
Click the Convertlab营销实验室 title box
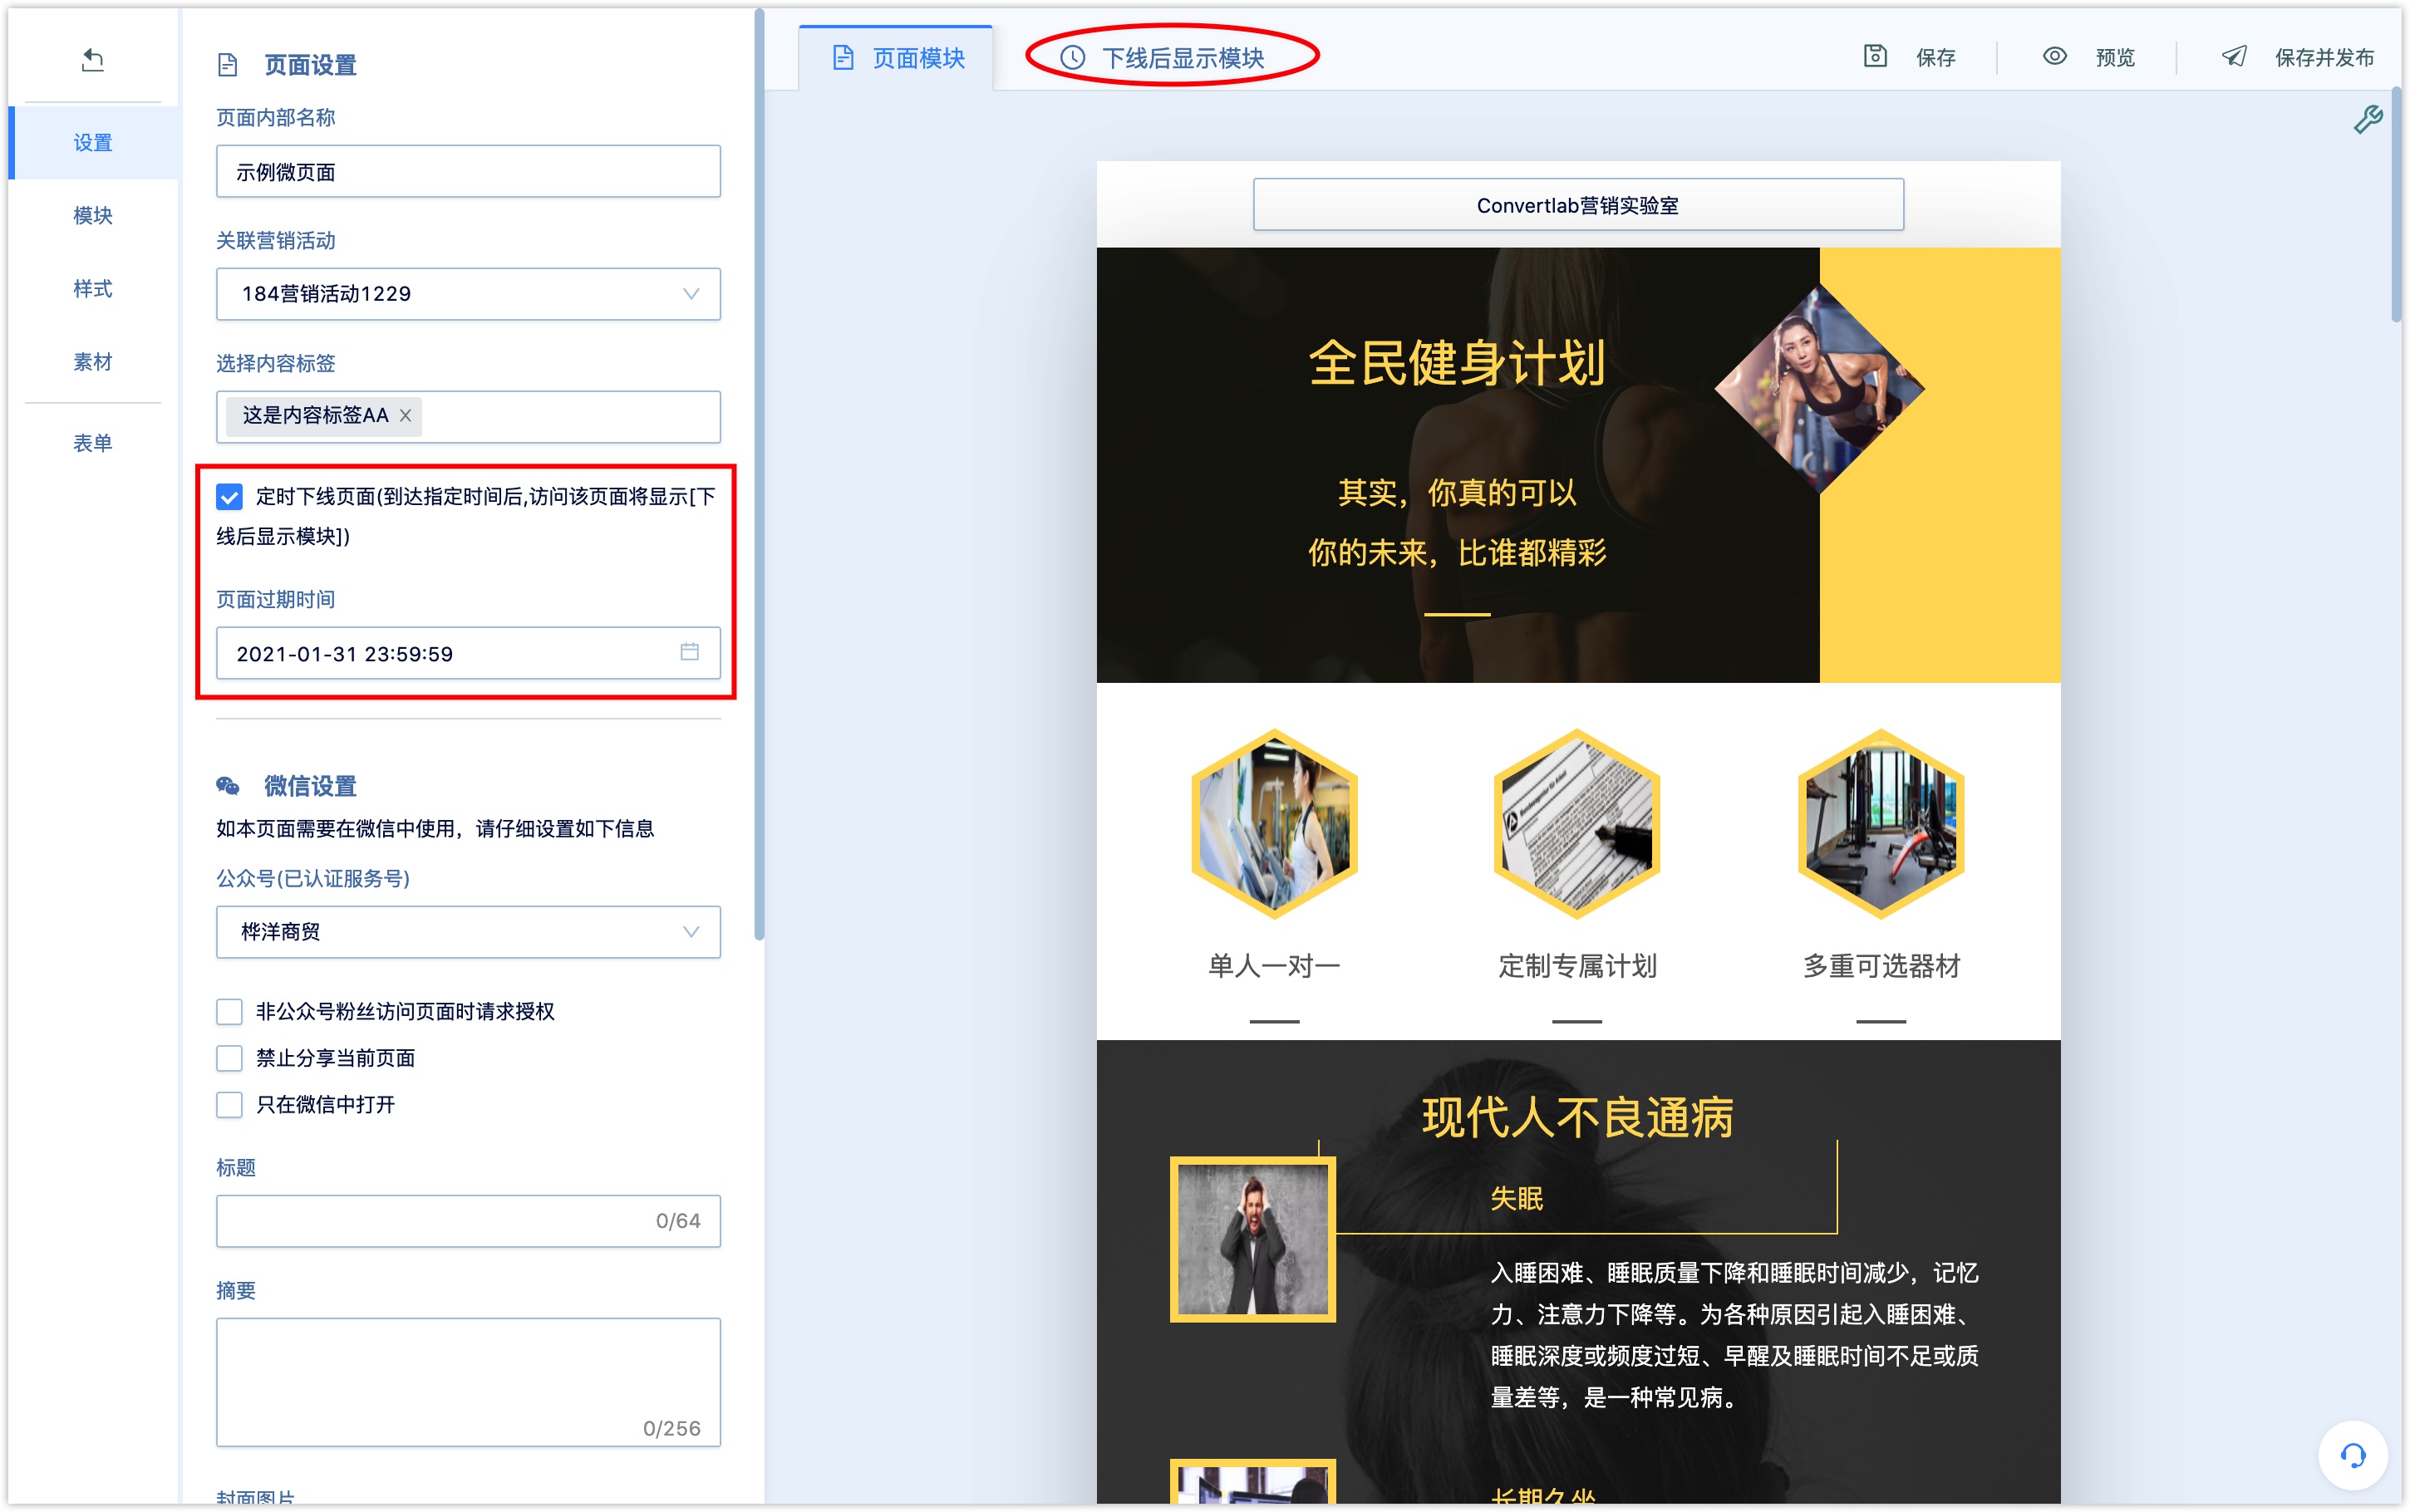click(x=1578, y=205)
